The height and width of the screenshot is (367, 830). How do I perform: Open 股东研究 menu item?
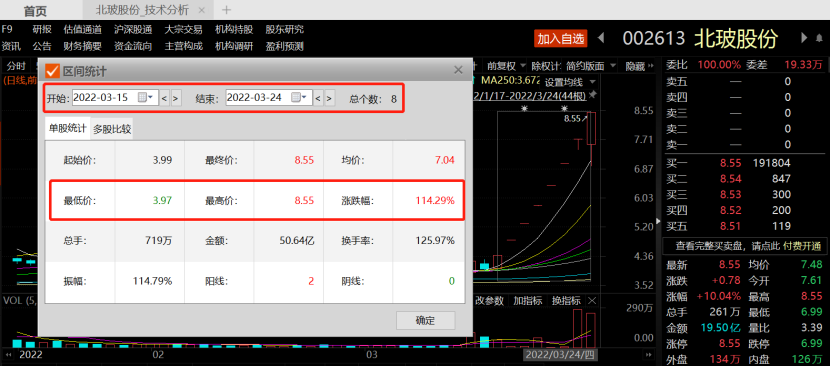285,30
